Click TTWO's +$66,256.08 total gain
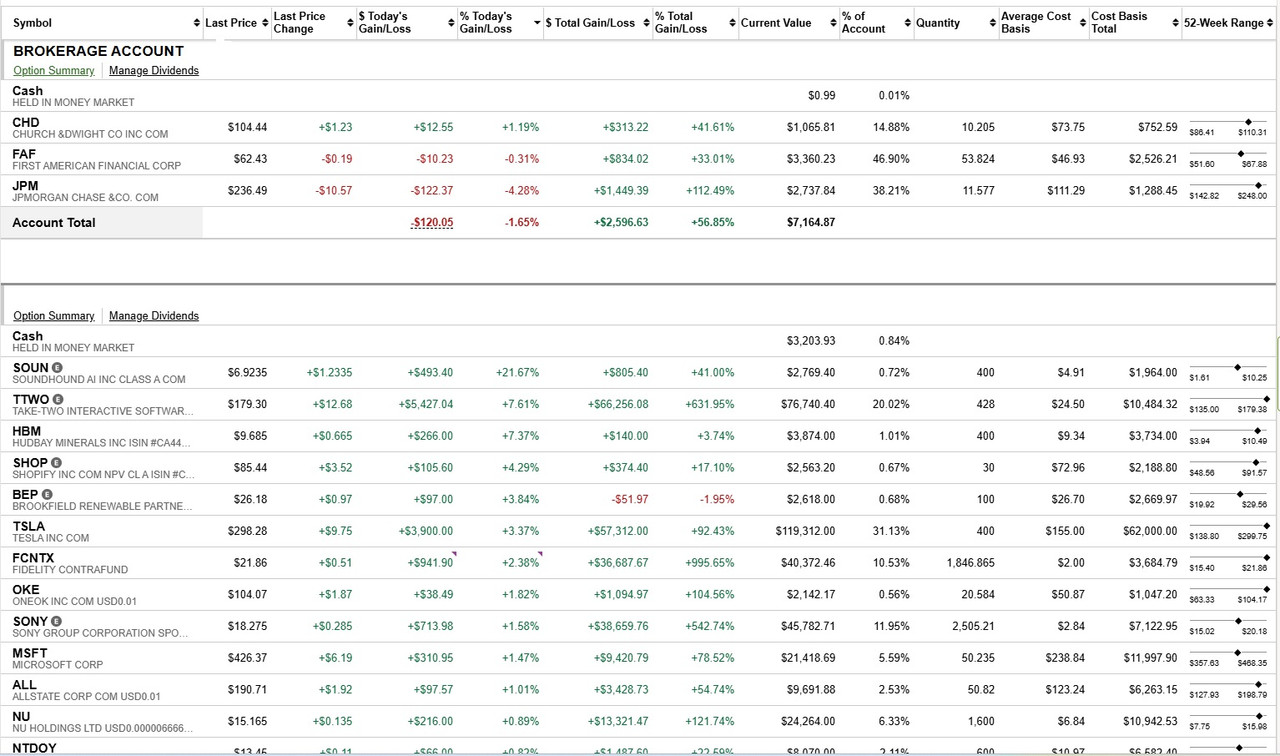 pyautogui.click(x=618, y=404)
